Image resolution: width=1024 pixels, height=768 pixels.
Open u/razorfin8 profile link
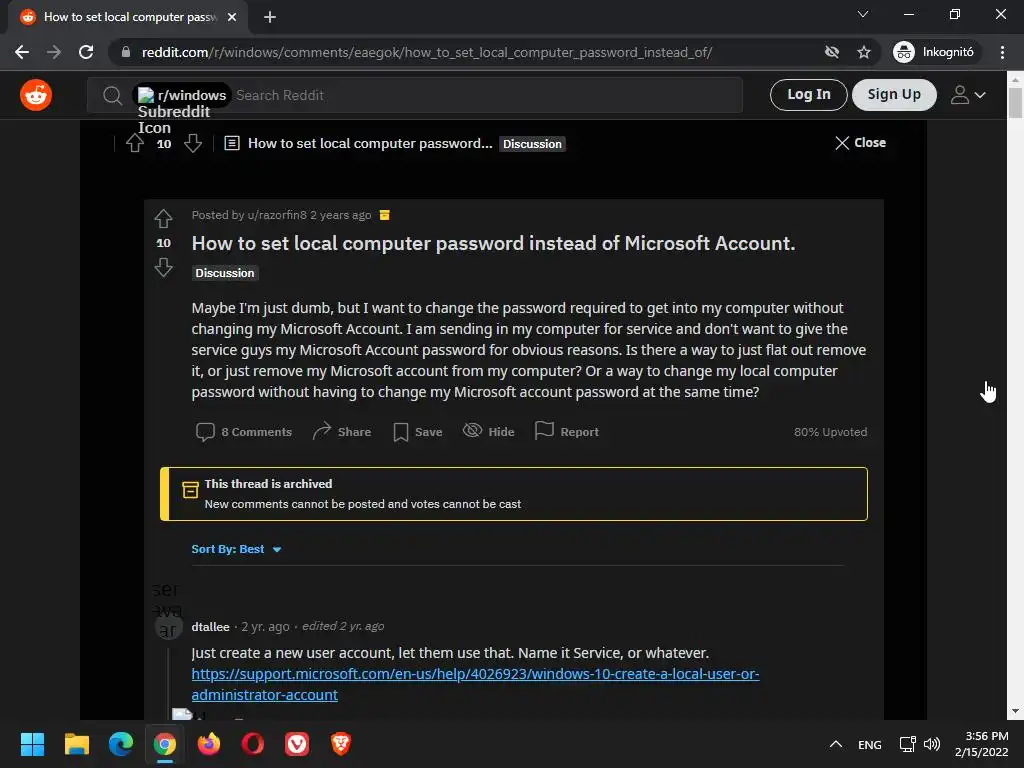pyautogui.click(x=277, y=215)
